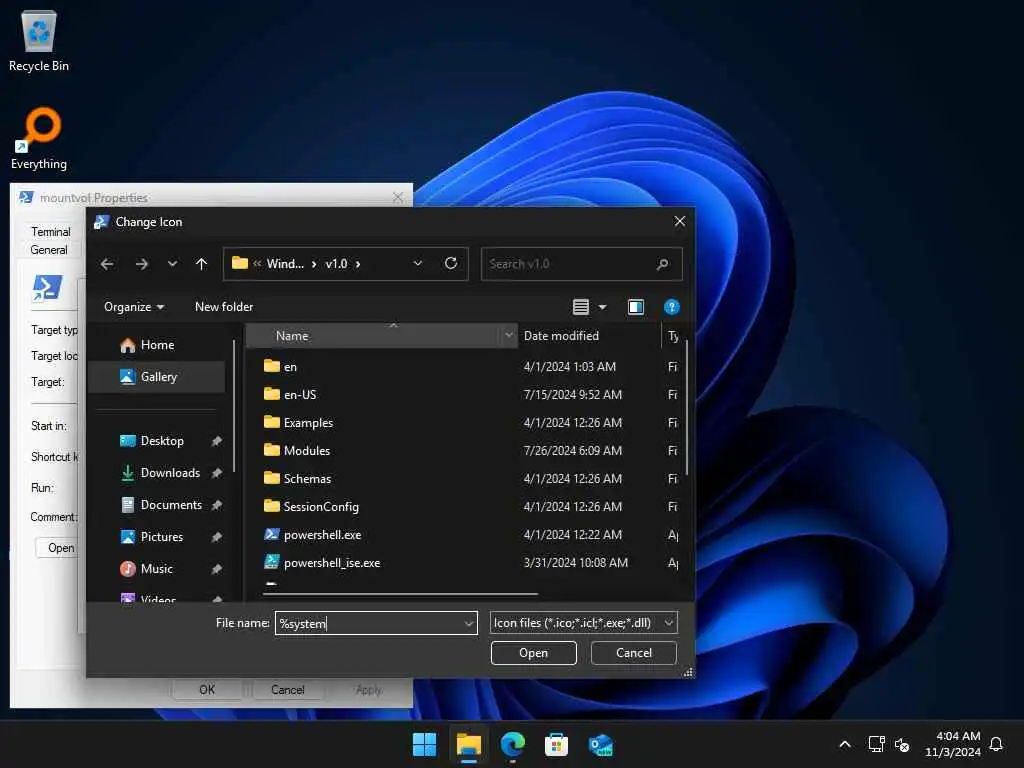Switch to General tab in mountvol Properties
The image size is (1024, 768).
(49, 250)
